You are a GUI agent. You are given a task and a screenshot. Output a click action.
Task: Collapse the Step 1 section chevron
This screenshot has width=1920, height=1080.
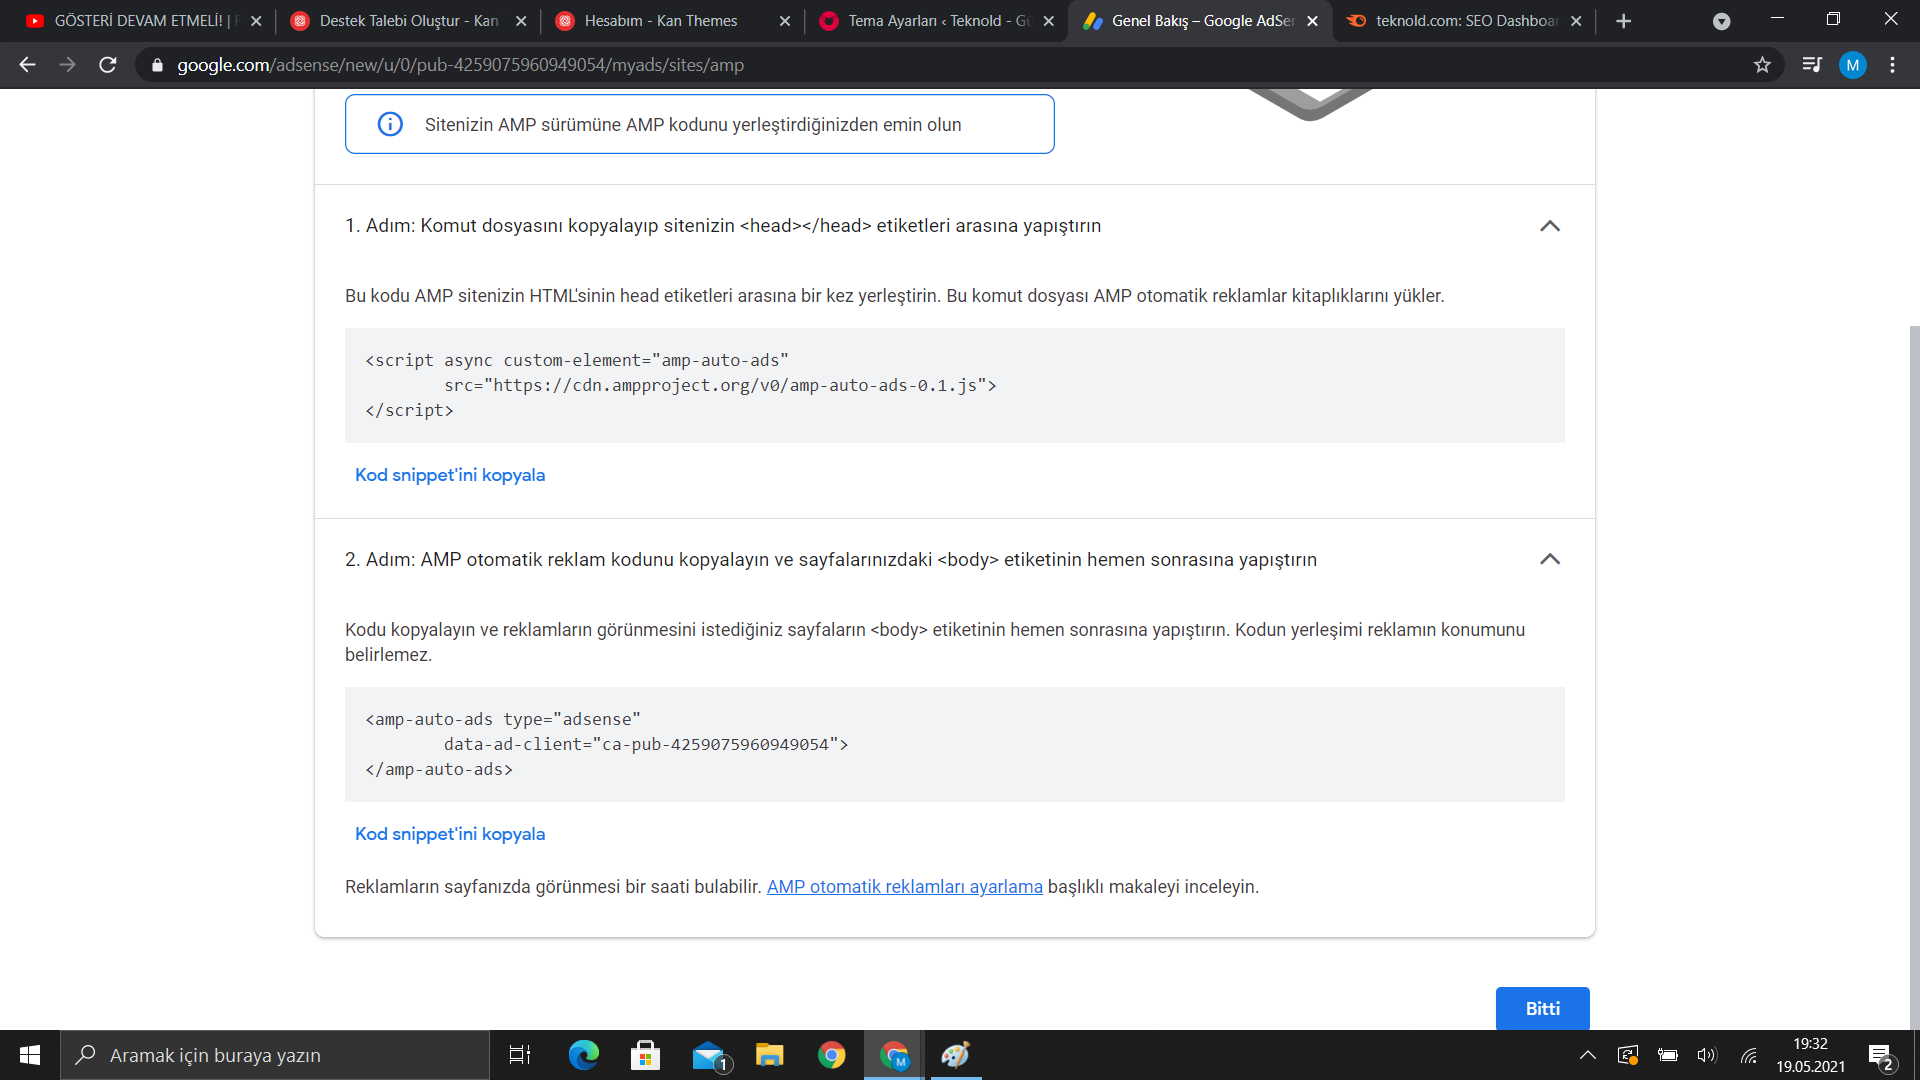click(x=1549, y=226)
